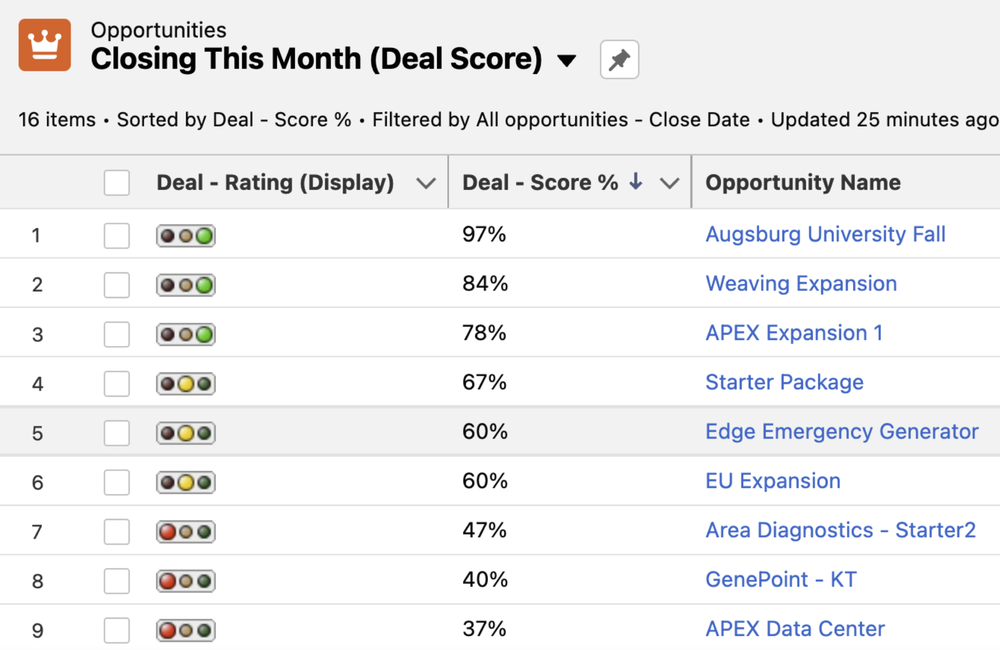Sort by the Opportunity Name column header
Viewport: 1000px width, 650px height.
pos(803,182)
